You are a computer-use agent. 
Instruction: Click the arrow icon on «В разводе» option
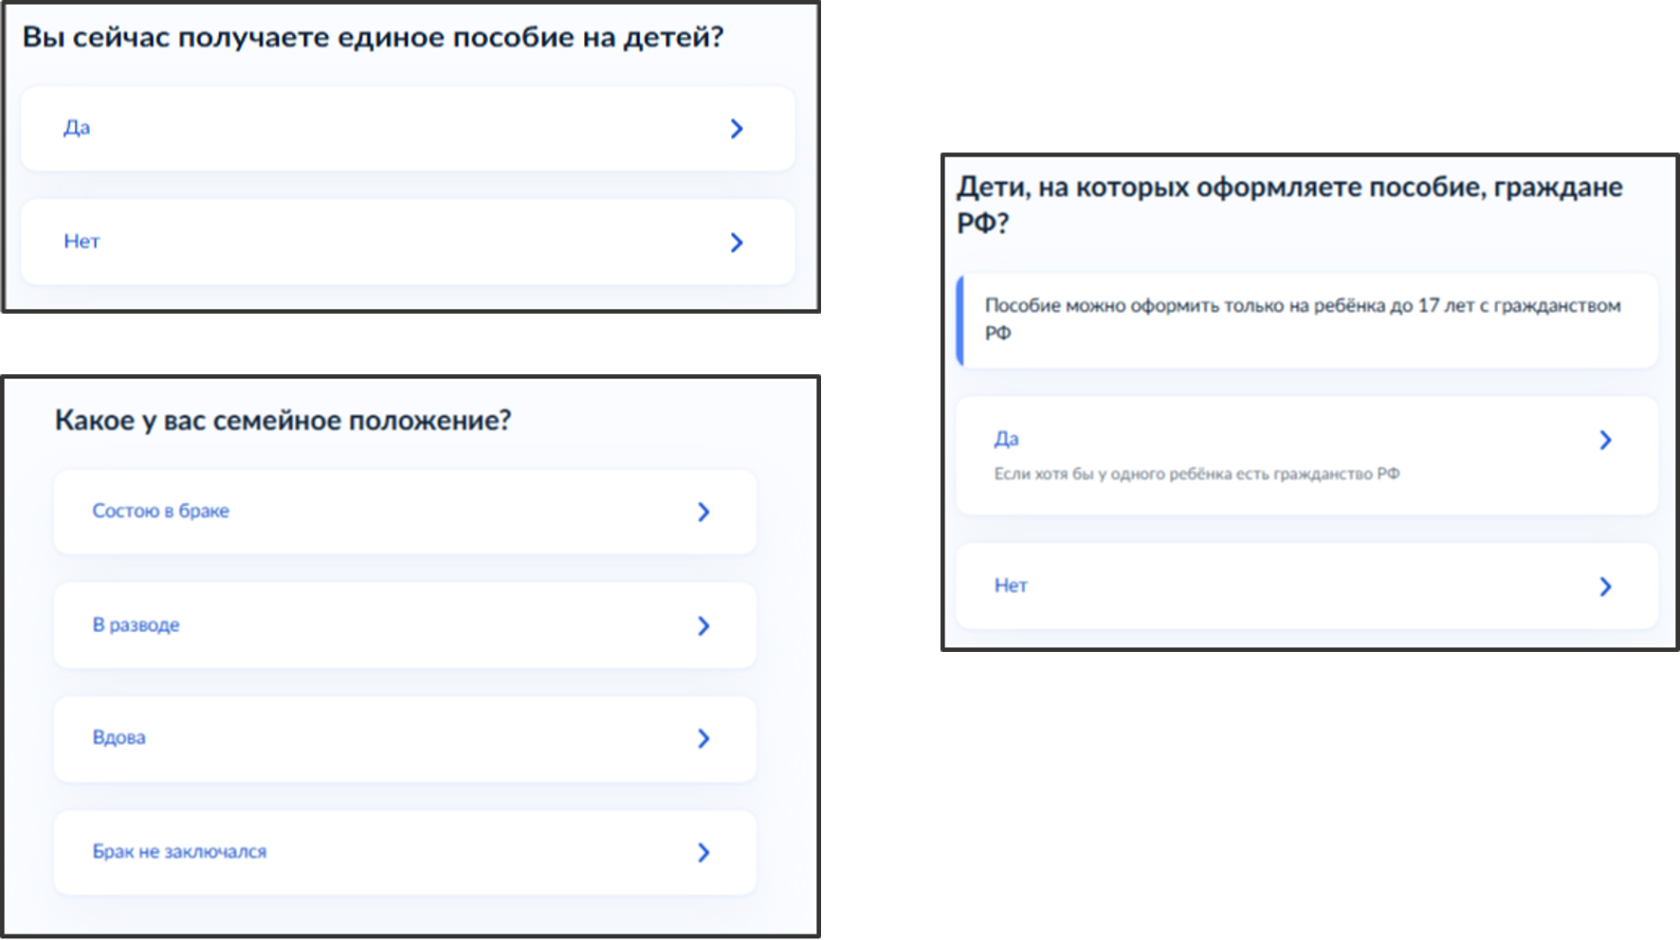[x=705, y=625]
